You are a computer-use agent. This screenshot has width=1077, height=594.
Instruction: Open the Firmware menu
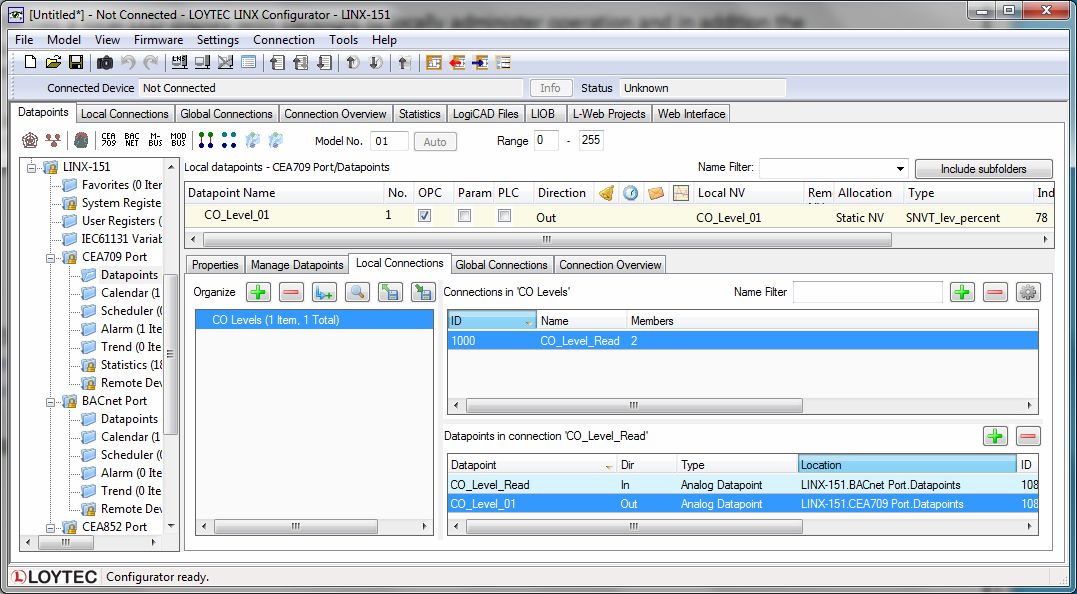(x=158, y=40)
